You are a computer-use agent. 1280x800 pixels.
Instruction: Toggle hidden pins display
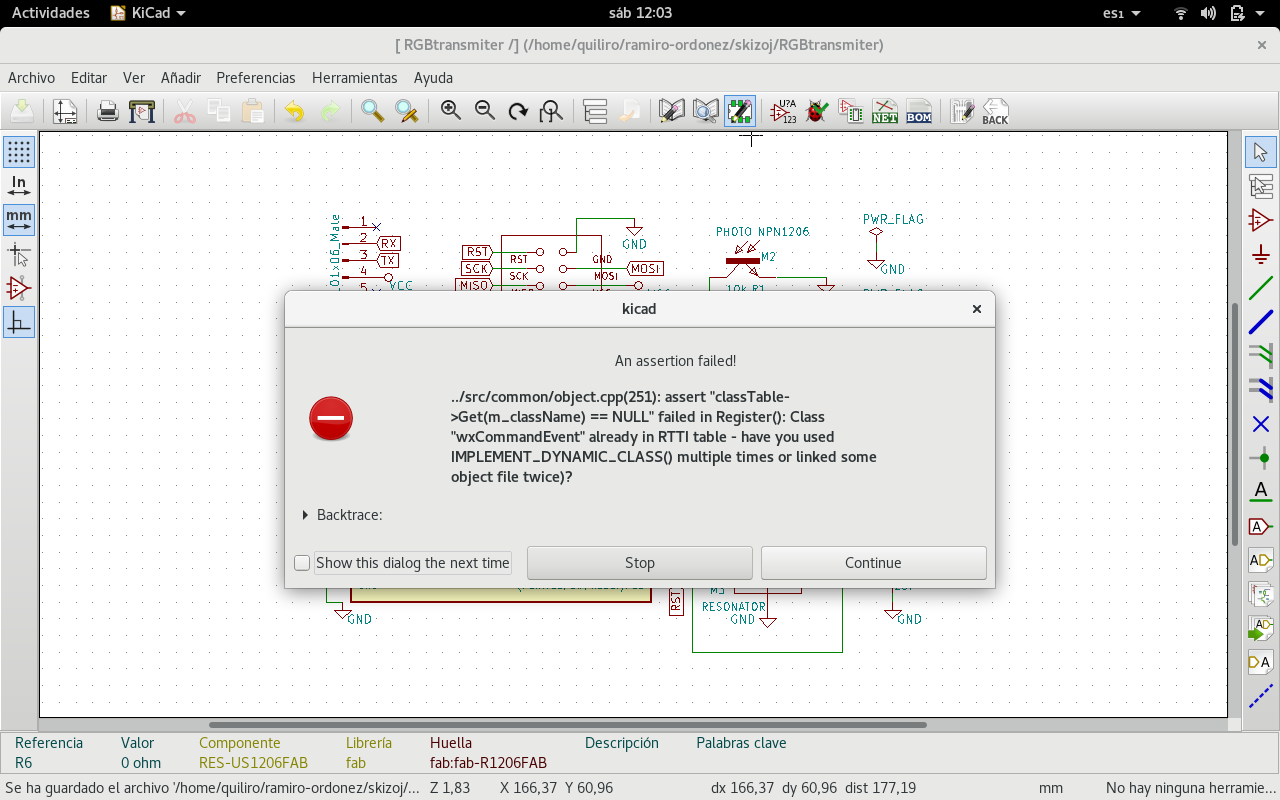[x=19, y=288]
